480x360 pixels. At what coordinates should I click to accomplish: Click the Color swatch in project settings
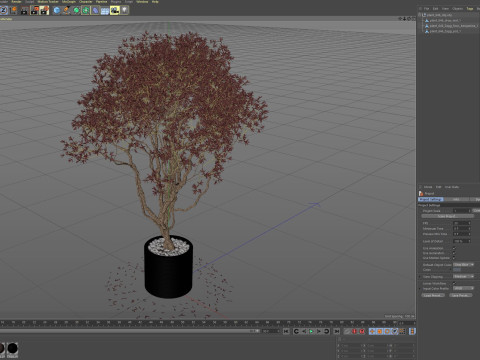pyautogui.click(x=457, y=269)
